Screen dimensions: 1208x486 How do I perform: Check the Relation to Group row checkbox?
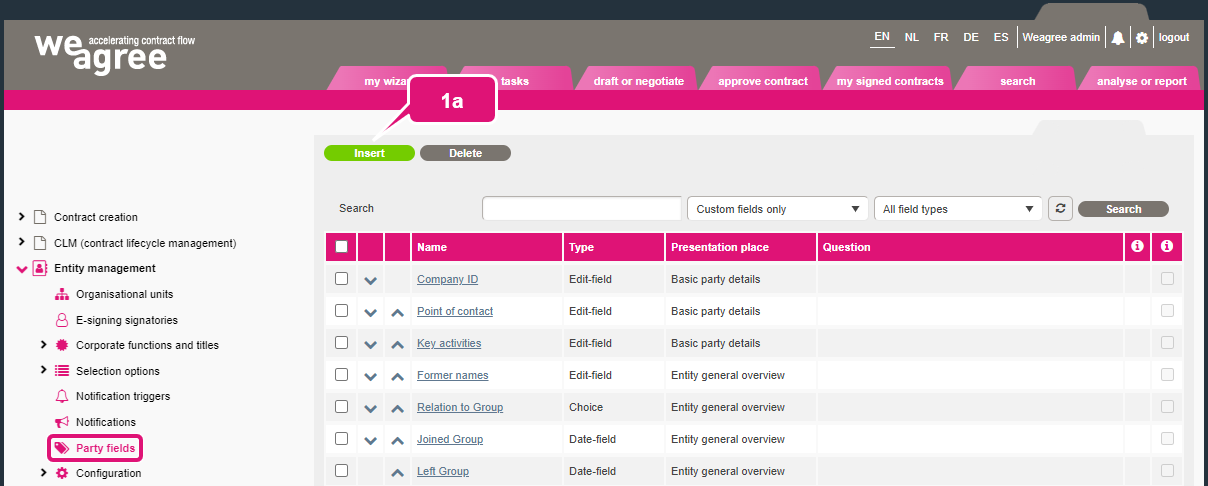click(x=341, y=406)
